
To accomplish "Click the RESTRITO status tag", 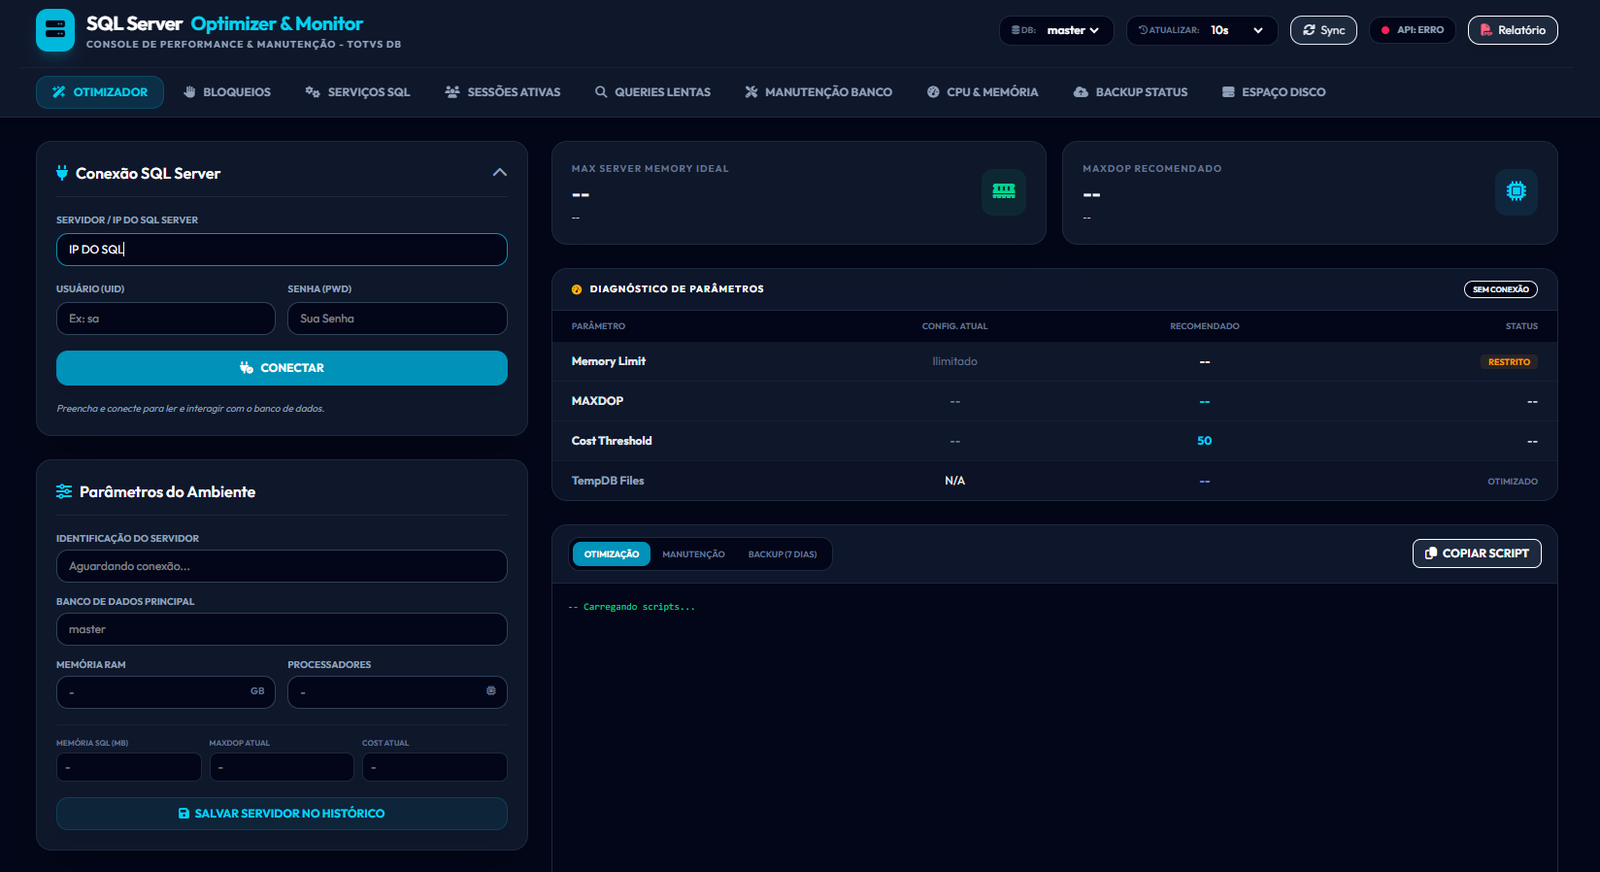I will pos(1509,362).
